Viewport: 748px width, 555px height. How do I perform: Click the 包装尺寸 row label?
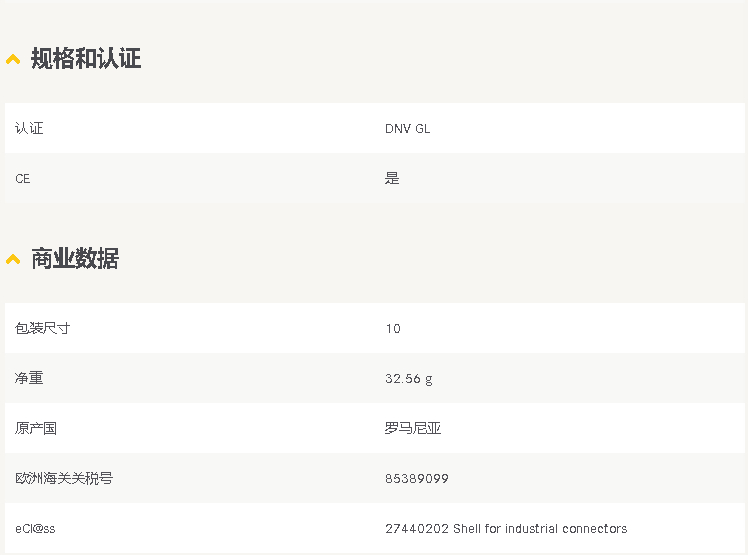42,328
